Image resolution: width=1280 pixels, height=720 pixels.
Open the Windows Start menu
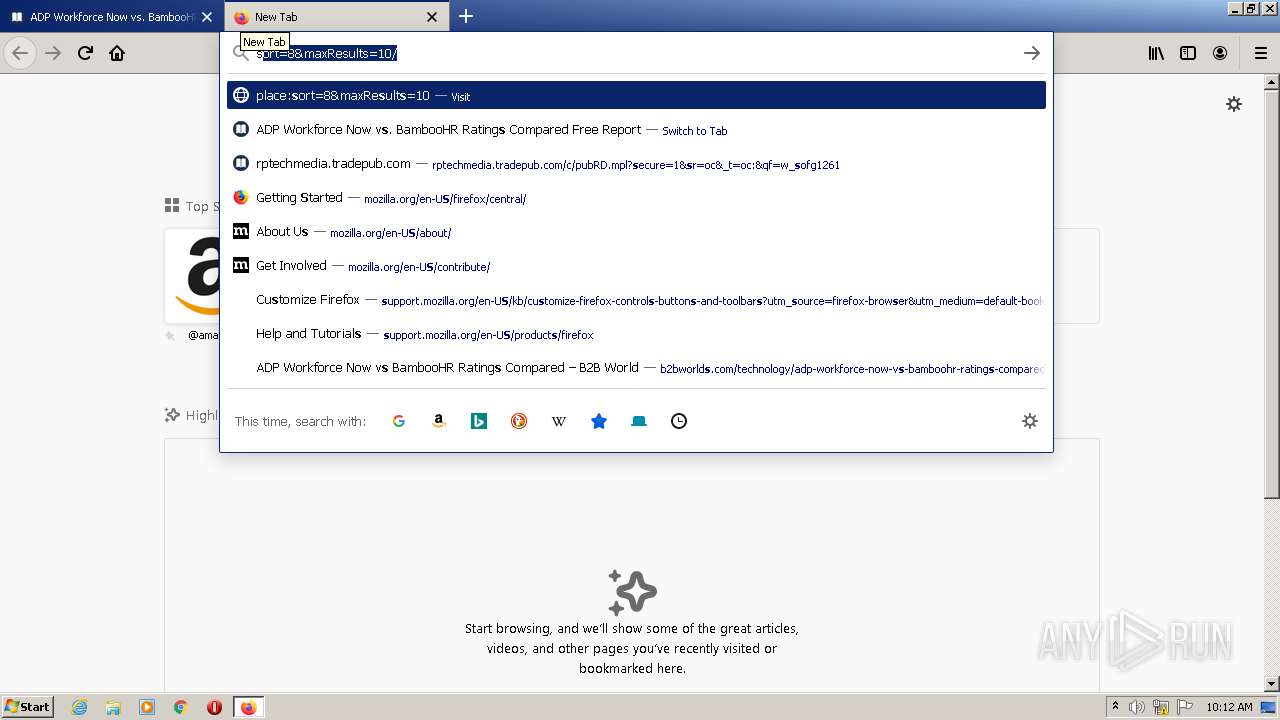point(28,706)
